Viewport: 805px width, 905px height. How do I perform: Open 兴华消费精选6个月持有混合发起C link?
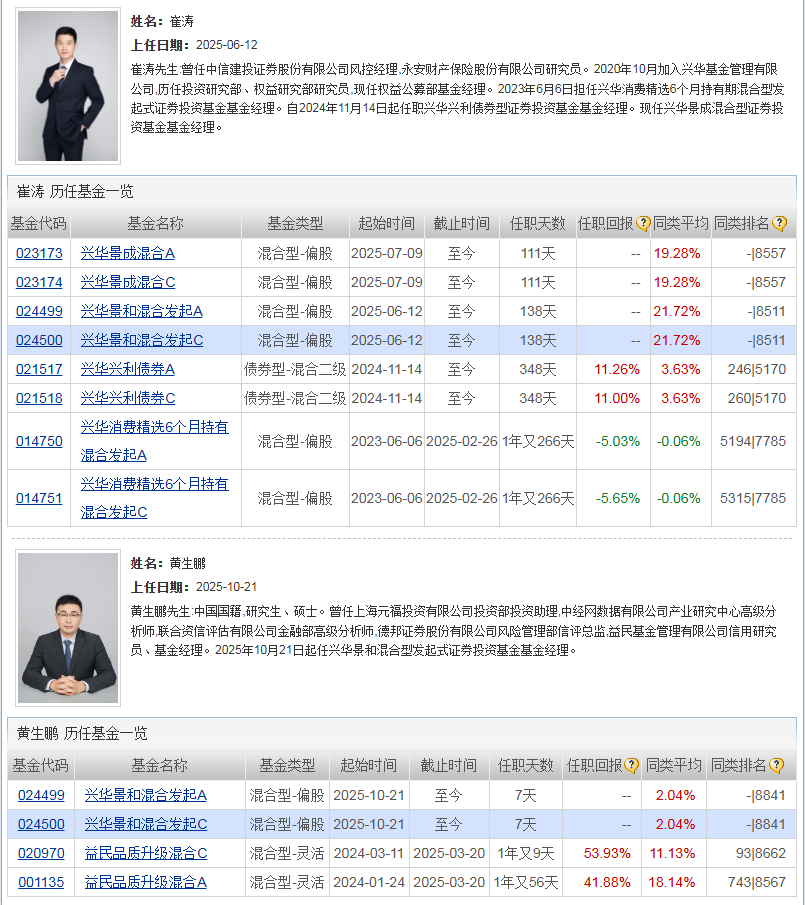click(154, 498)
